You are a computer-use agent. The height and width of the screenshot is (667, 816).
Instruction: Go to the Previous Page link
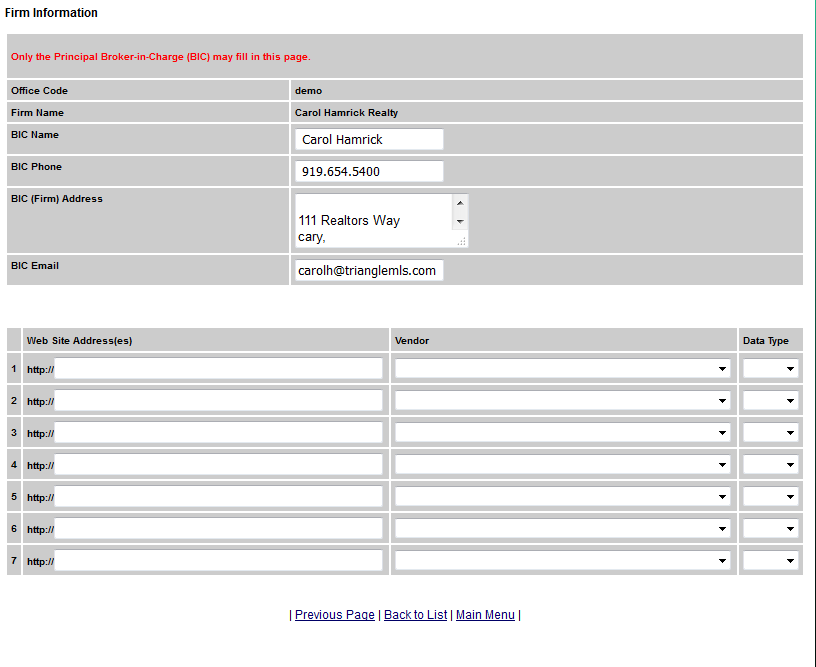pos(335,615)
